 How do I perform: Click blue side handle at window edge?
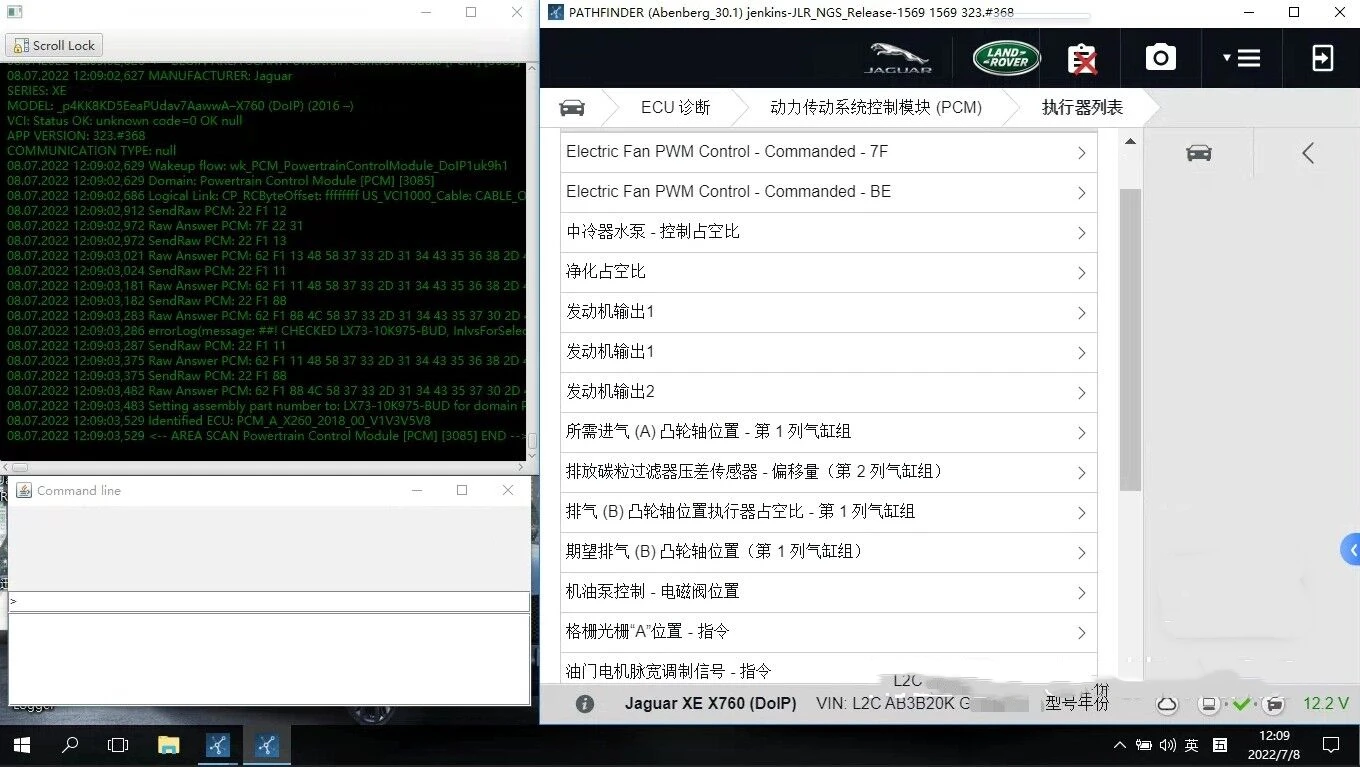1351,550
